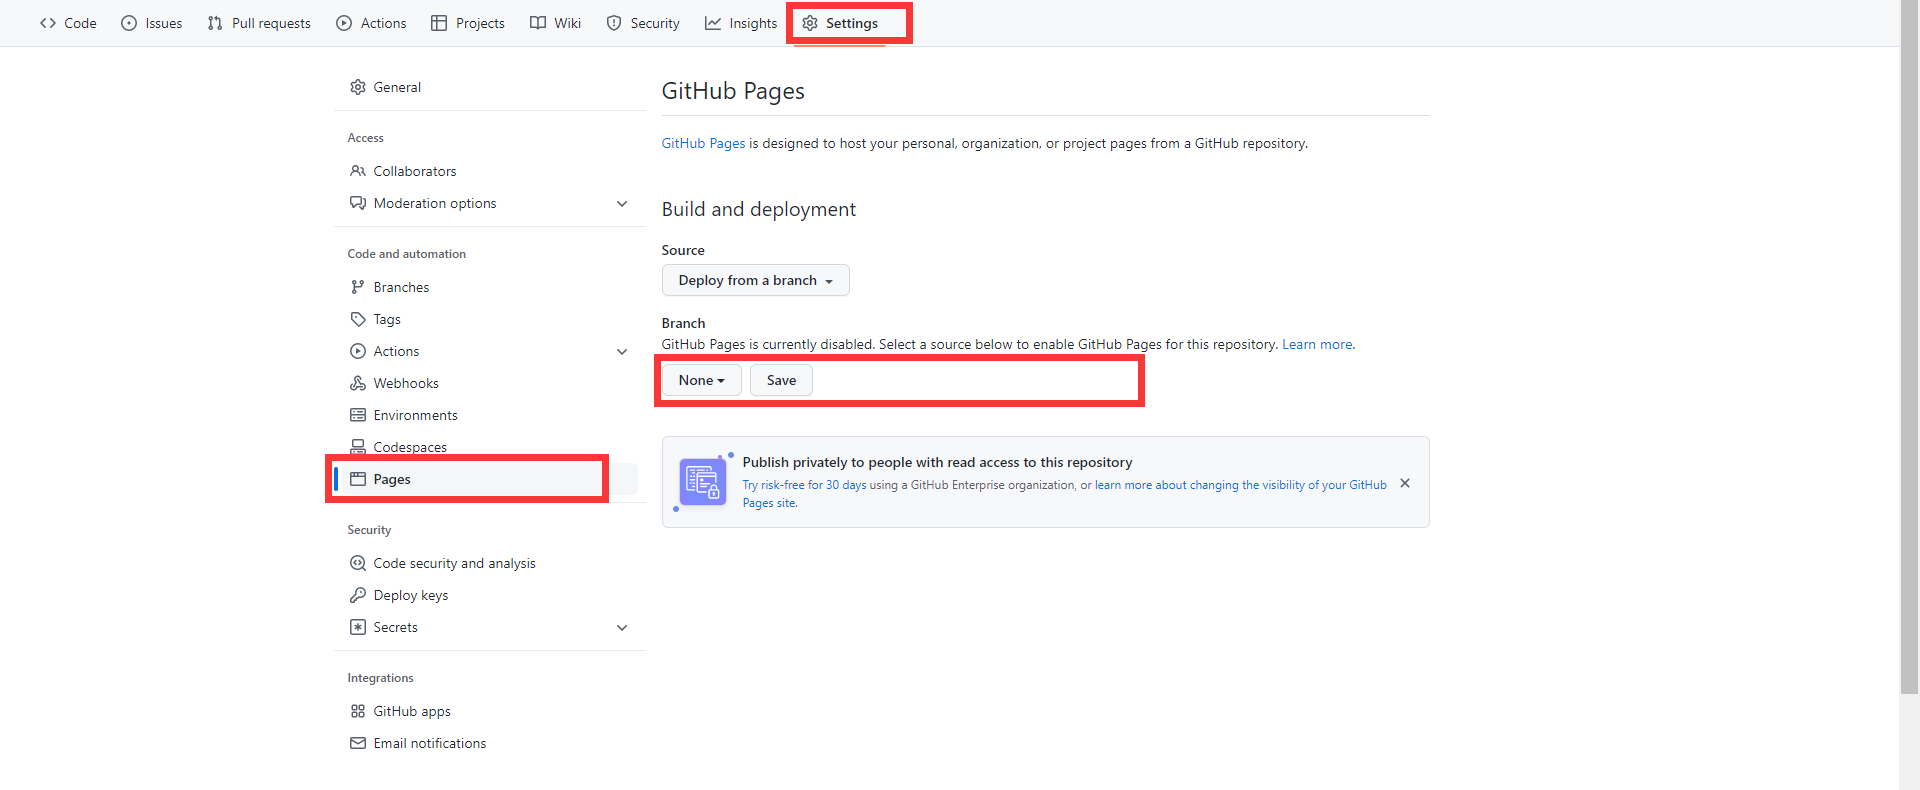The width and height of the screenshot is (1920, 790).
Task: Expand Moderation options chevron
Action: 622,203
